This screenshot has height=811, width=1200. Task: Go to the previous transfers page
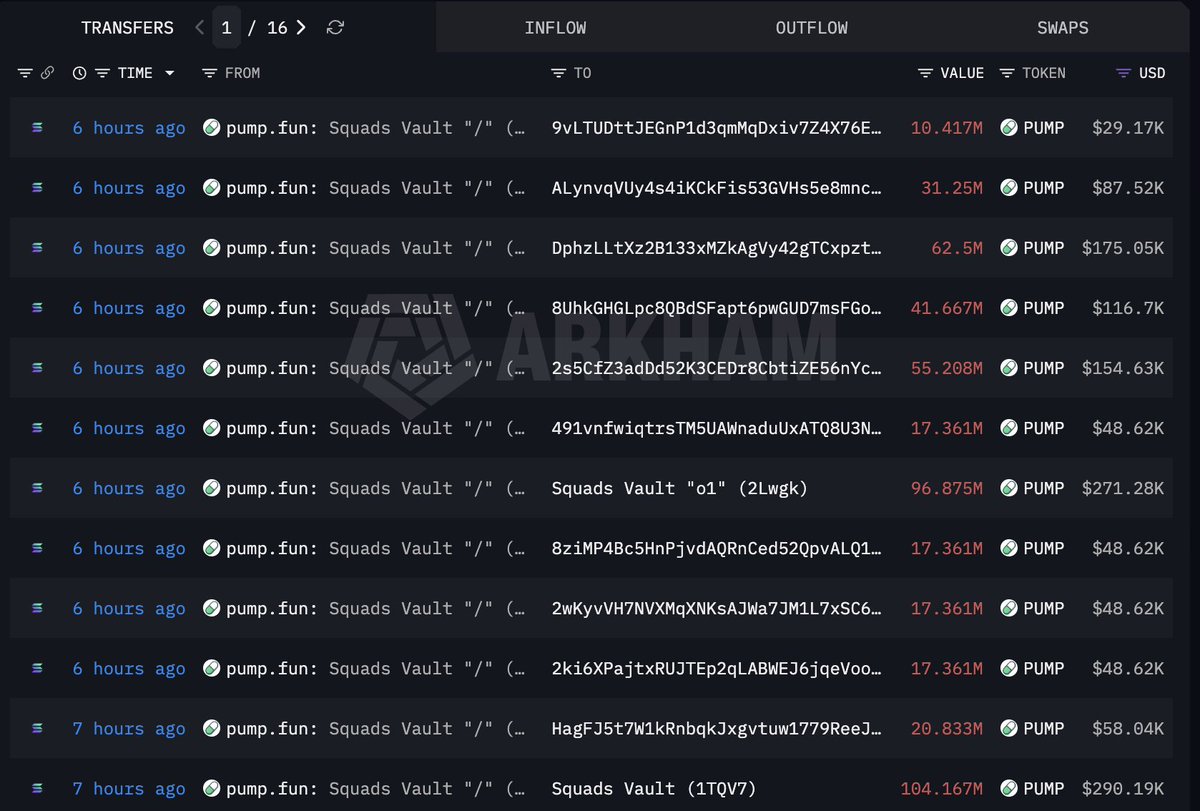pos(200,28)
